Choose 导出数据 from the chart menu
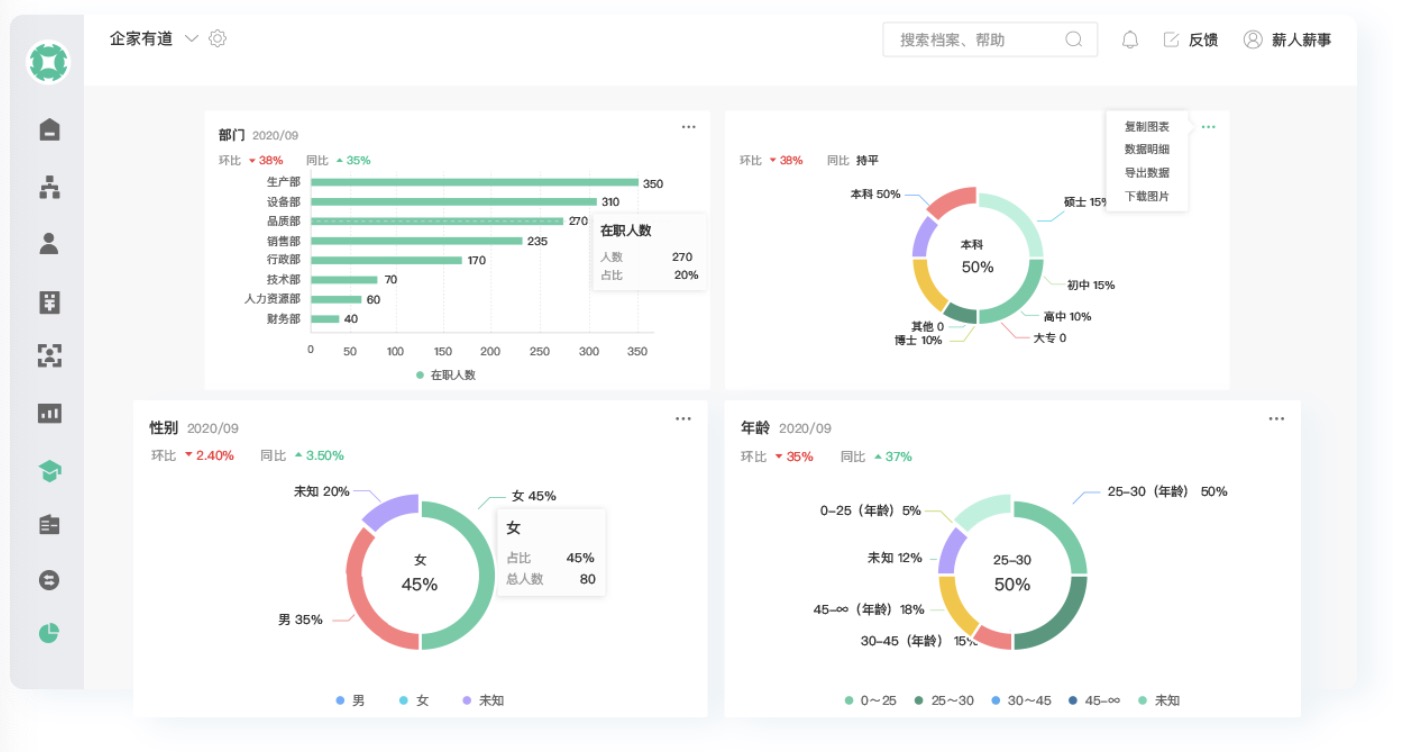This screenshot has height=752, width=1416. [x=1147, y=173]
